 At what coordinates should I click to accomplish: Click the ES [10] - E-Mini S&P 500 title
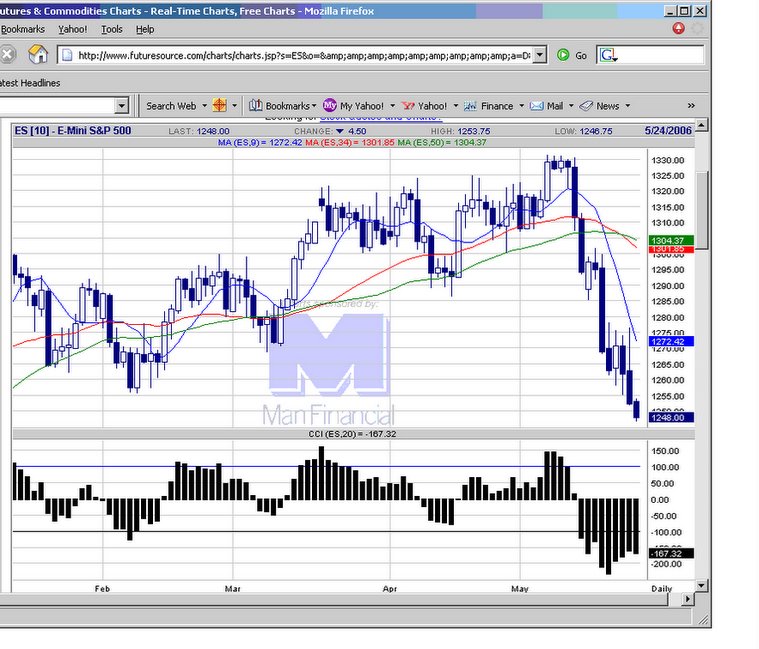pos(73,131)
